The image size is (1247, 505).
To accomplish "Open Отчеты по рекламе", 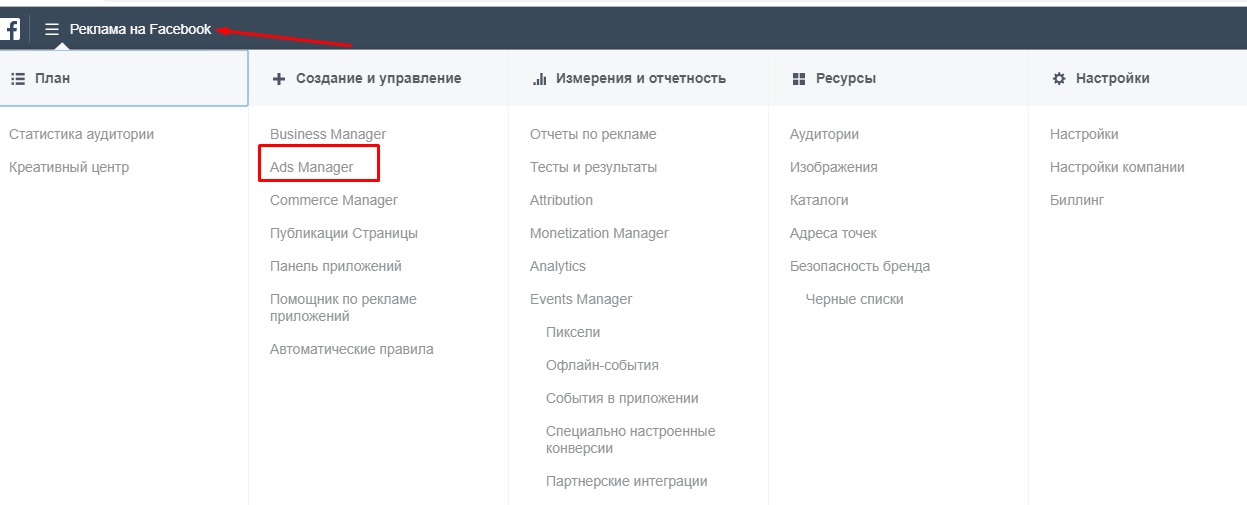I will click(x=593, y=134).
